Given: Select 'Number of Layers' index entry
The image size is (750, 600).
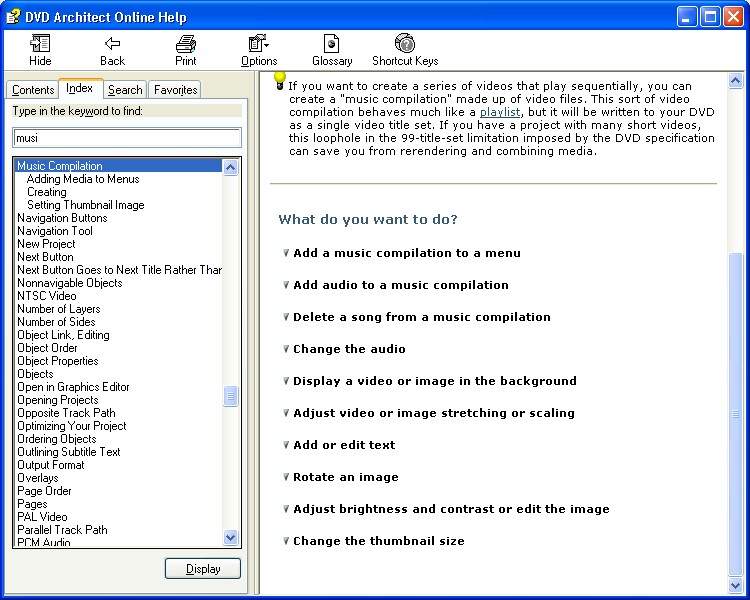Looking at the screenshot, I should (59, 309).
